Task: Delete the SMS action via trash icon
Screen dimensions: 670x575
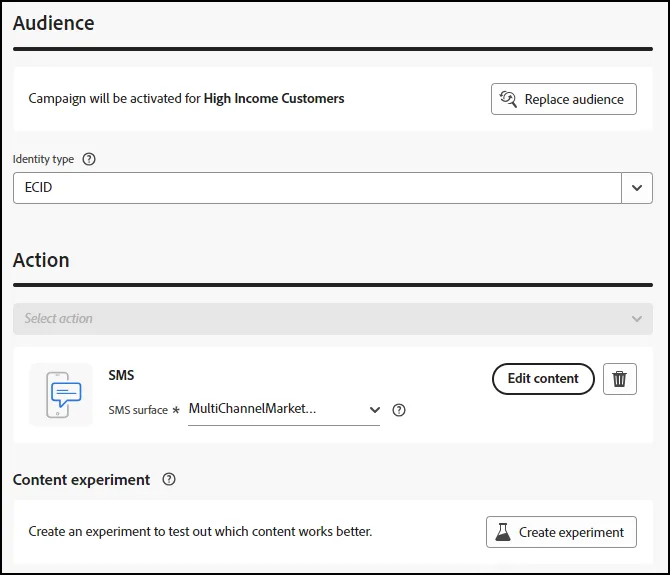Action: (x=620, y=379)
